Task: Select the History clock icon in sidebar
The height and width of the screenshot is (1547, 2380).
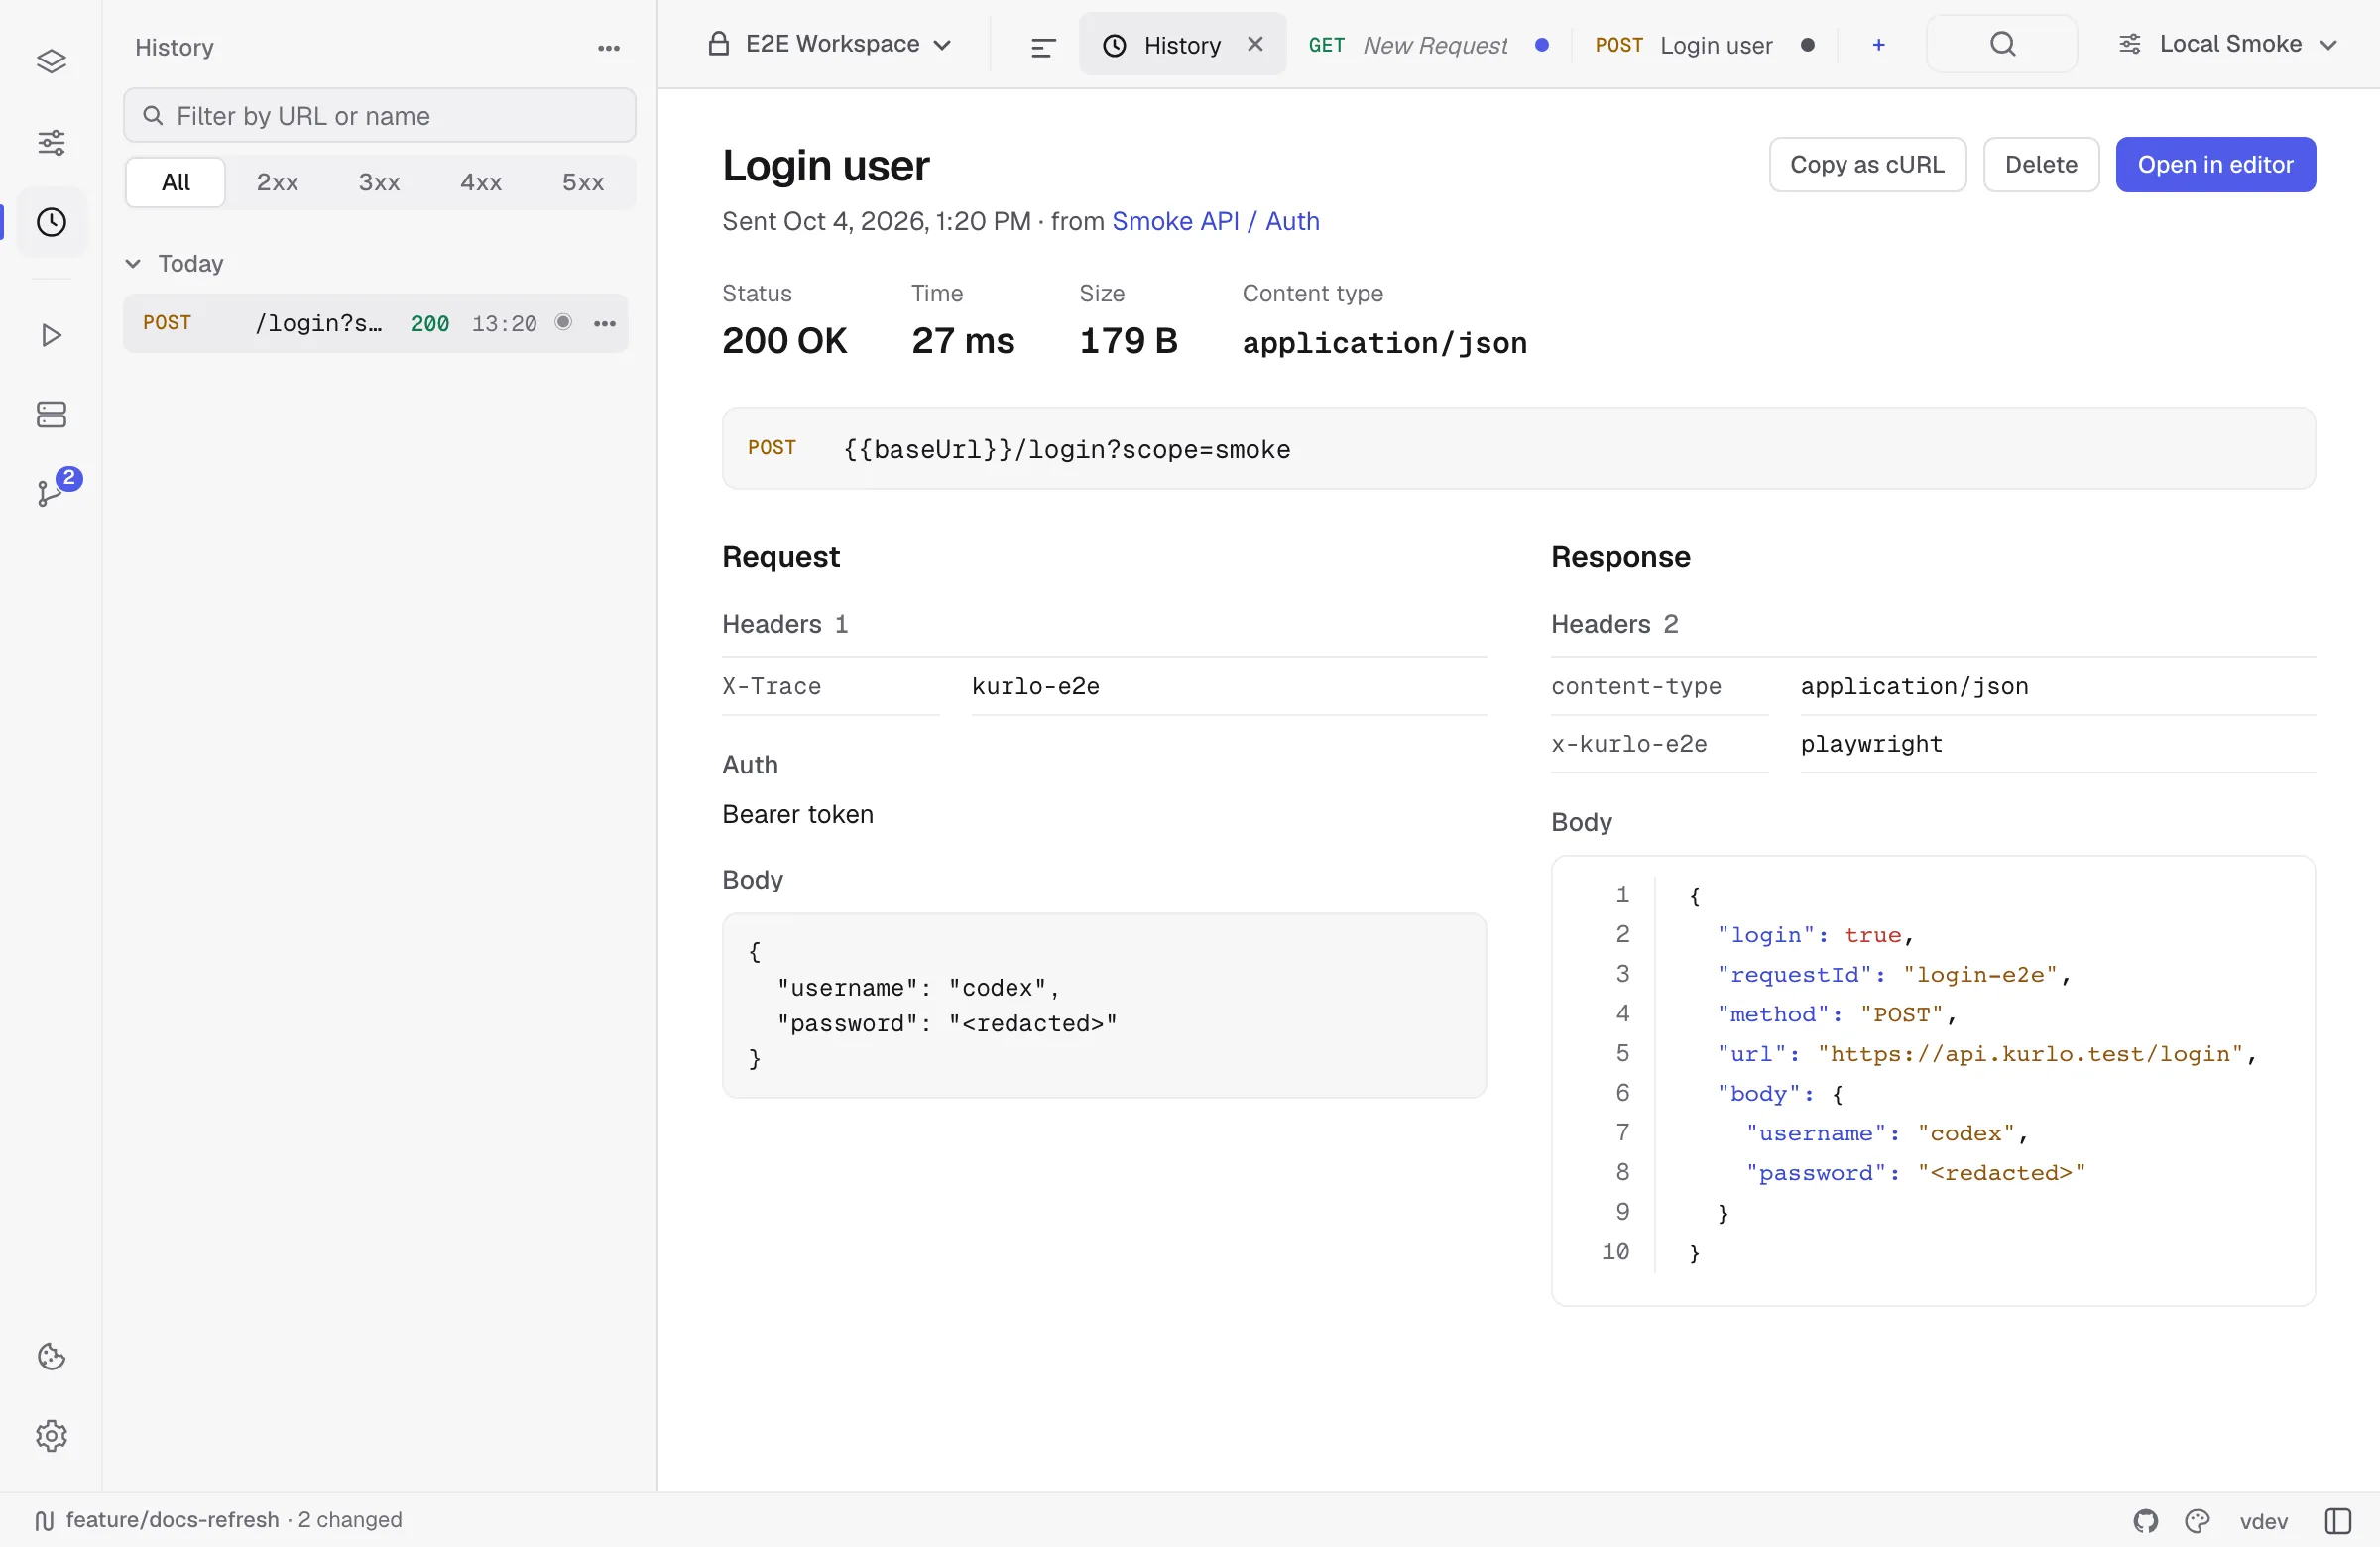Action: coord(51,222)
